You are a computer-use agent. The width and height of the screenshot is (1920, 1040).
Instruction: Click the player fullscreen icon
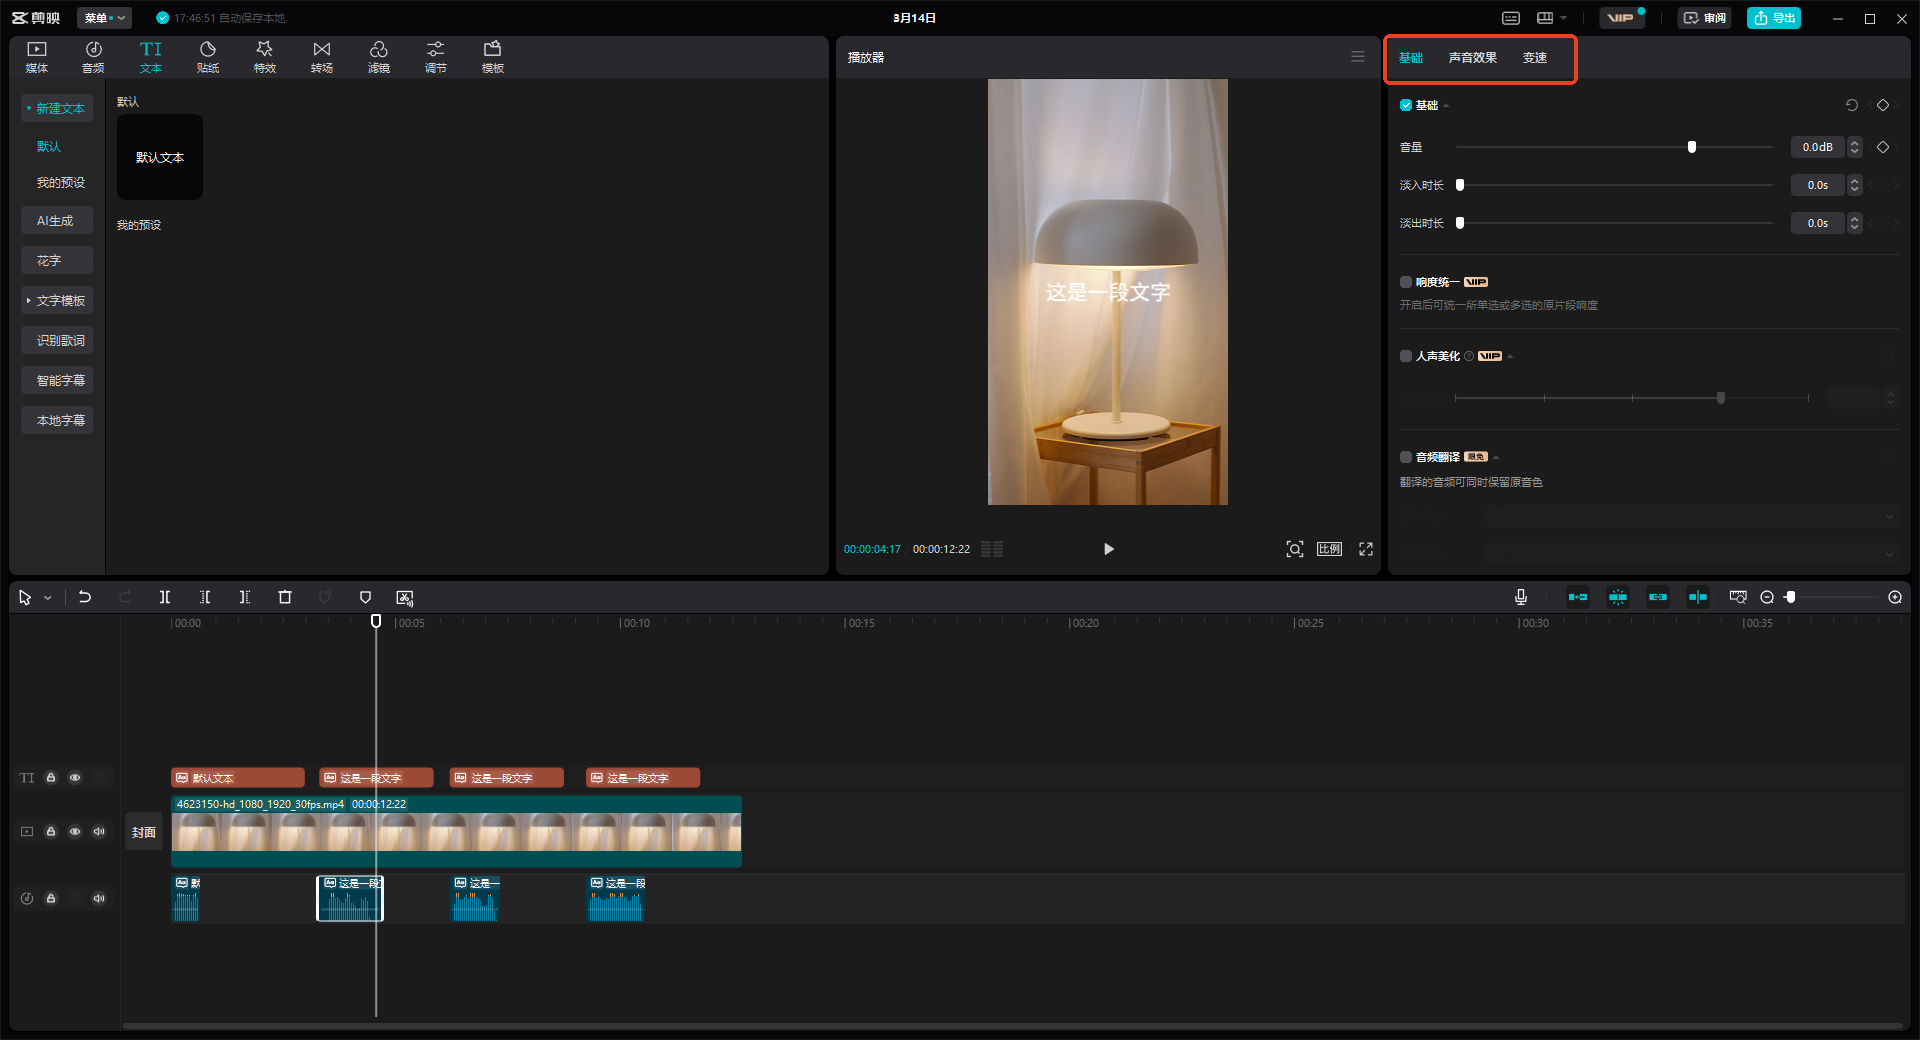click(1366, 549)
